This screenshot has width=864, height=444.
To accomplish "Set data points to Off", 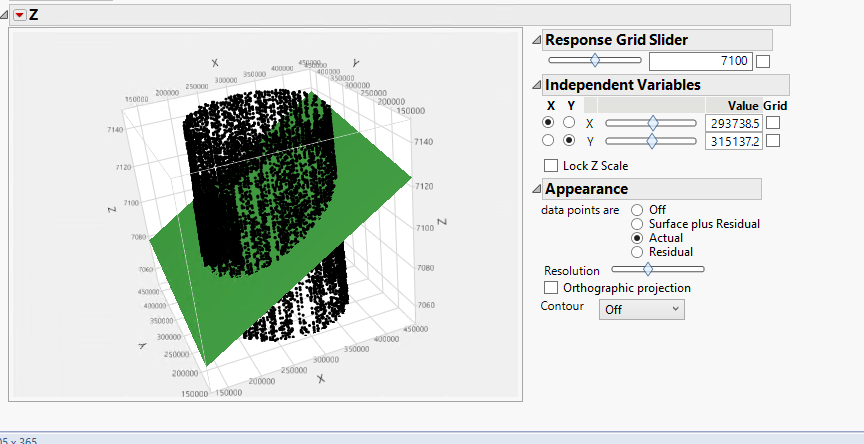I will click(636, 210).
